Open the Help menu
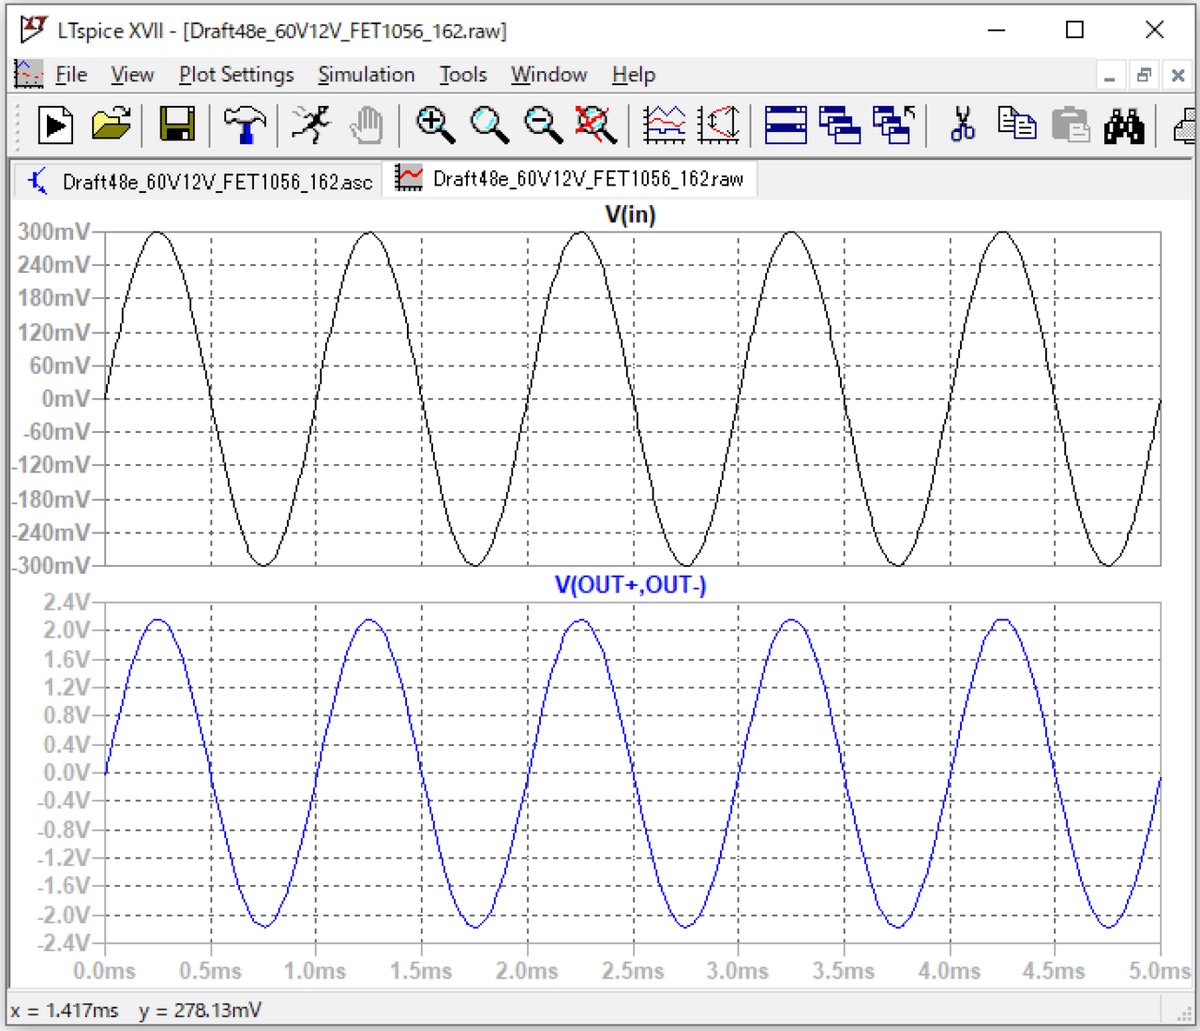Screen dimensions: 1200x1031 click(x=634, y=75)
